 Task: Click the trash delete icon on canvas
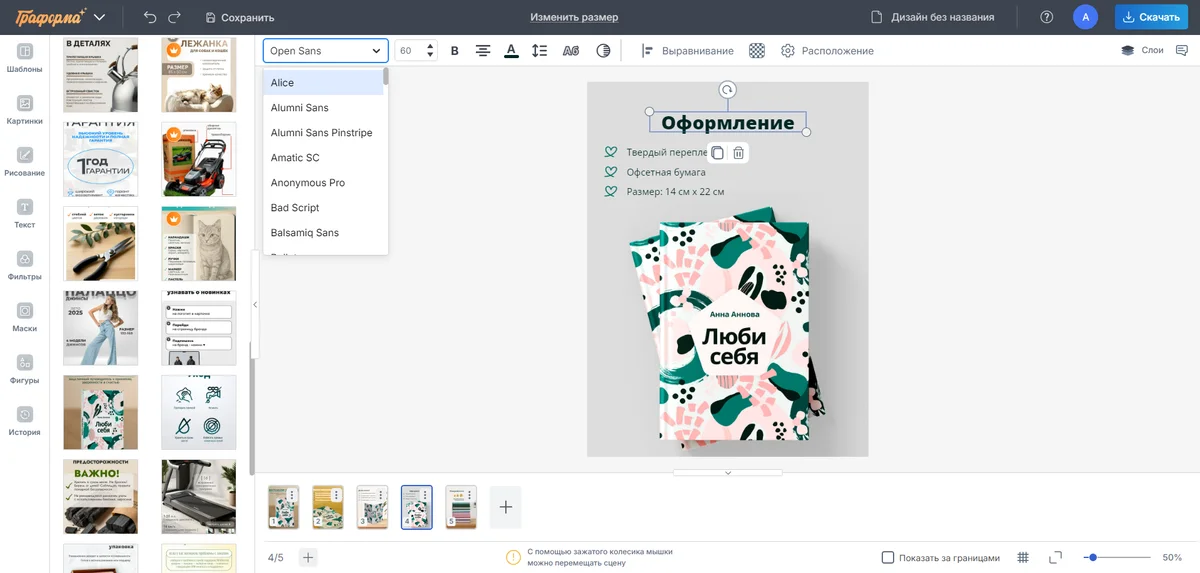pyautogui.click(x=738, y=153)
